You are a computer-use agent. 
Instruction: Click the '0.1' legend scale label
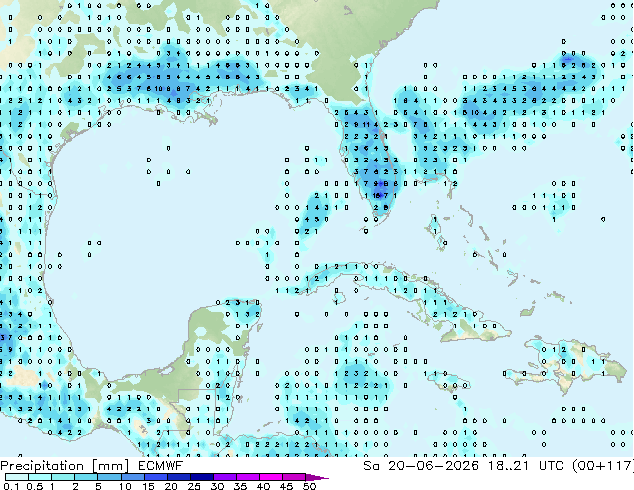[12, 486]
